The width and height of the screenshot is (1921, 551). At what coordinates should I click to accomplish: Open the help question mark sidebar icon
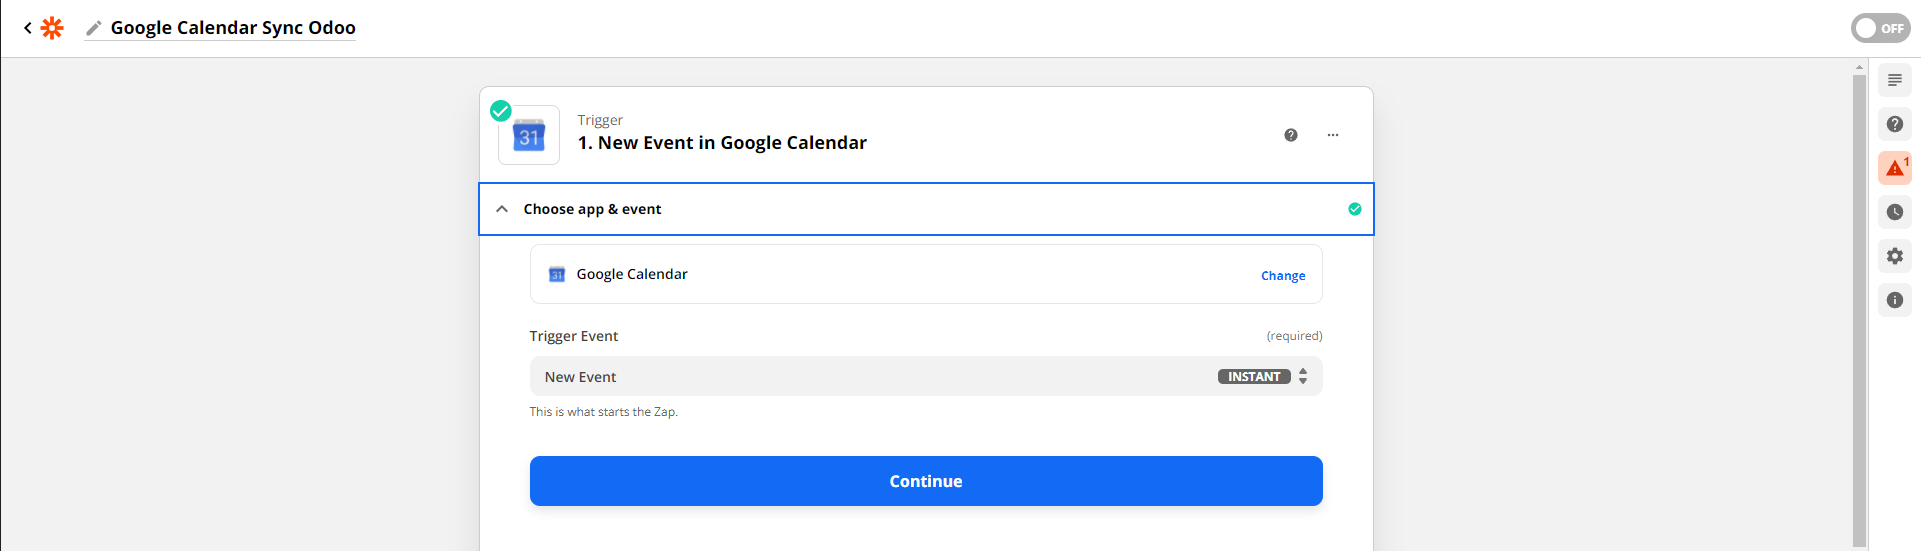pyautogui.click(x=1894, y=124)
